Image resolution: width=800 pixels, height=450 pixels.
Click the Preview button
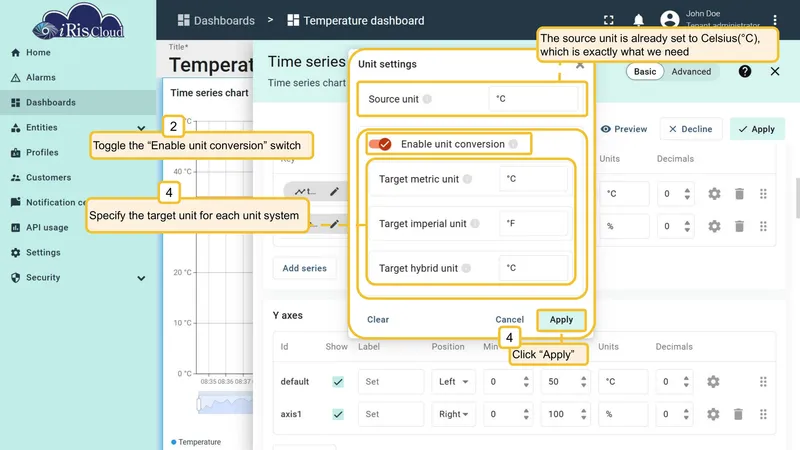[x=624, y=129]
